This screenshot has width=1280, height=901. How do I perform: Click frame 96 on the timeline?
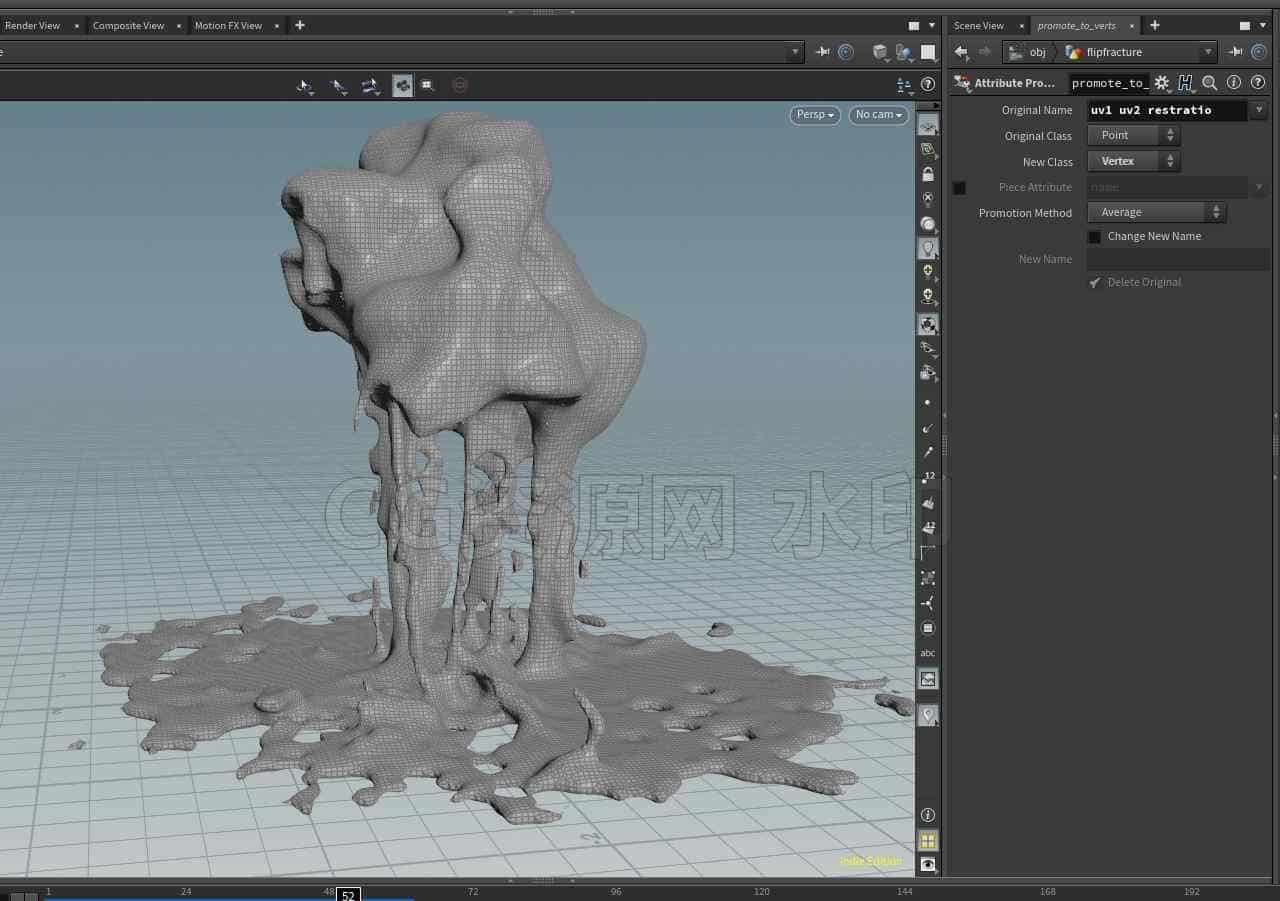[x=616, y=891]
